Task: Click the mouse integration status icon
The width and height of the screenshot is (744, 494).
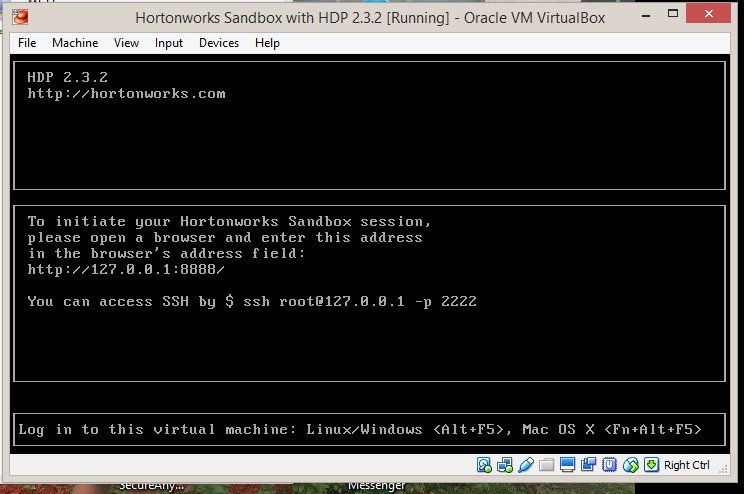Action: (631, 465)
